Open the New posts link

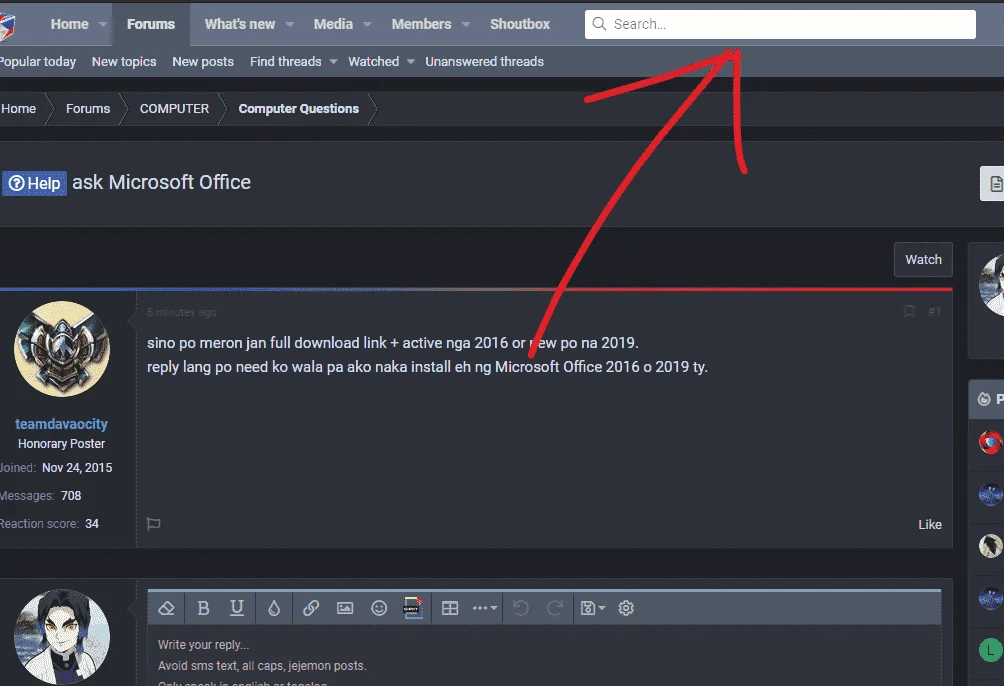click(x=203, y=61)
